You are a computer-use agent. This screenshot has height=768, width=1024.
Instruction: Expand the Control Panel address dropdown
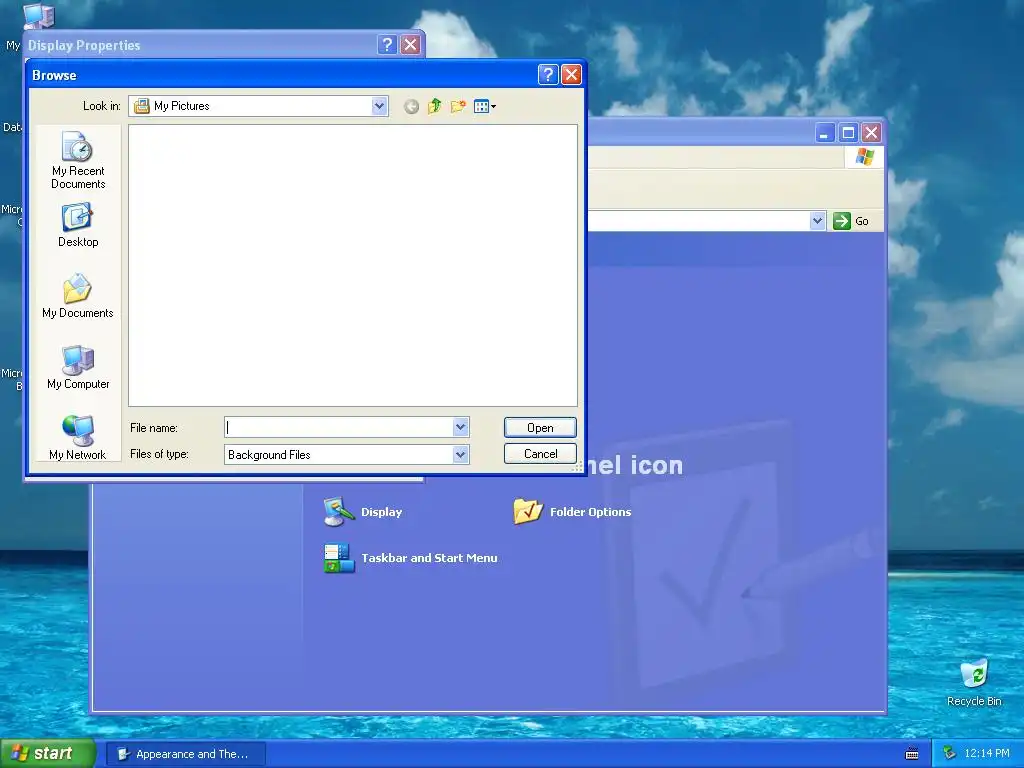tap(817, 221)
